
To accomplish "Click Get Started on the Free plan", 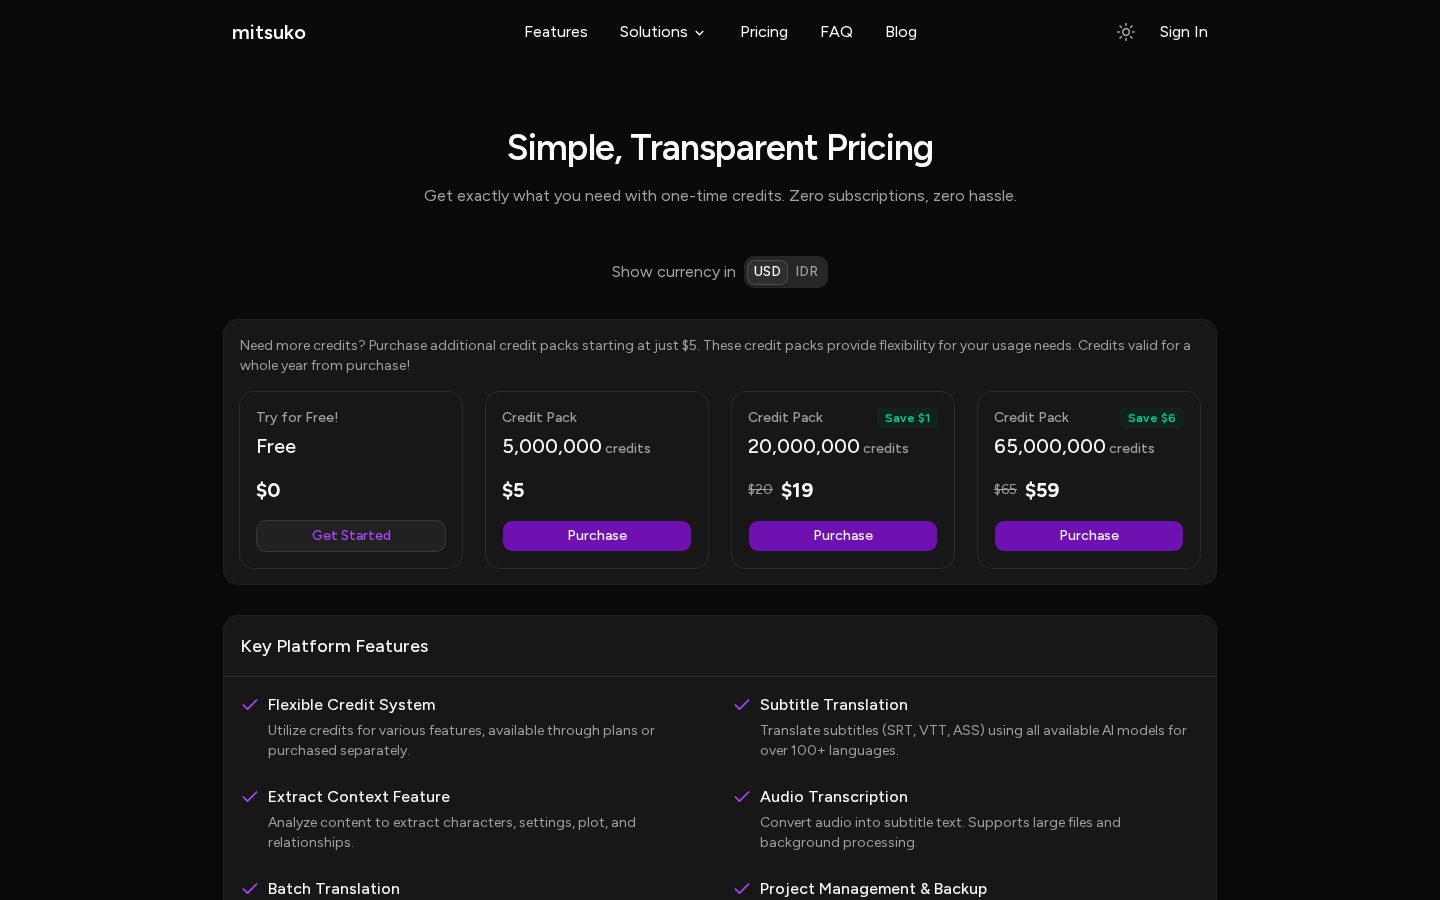I will click(x=351, y=536).
